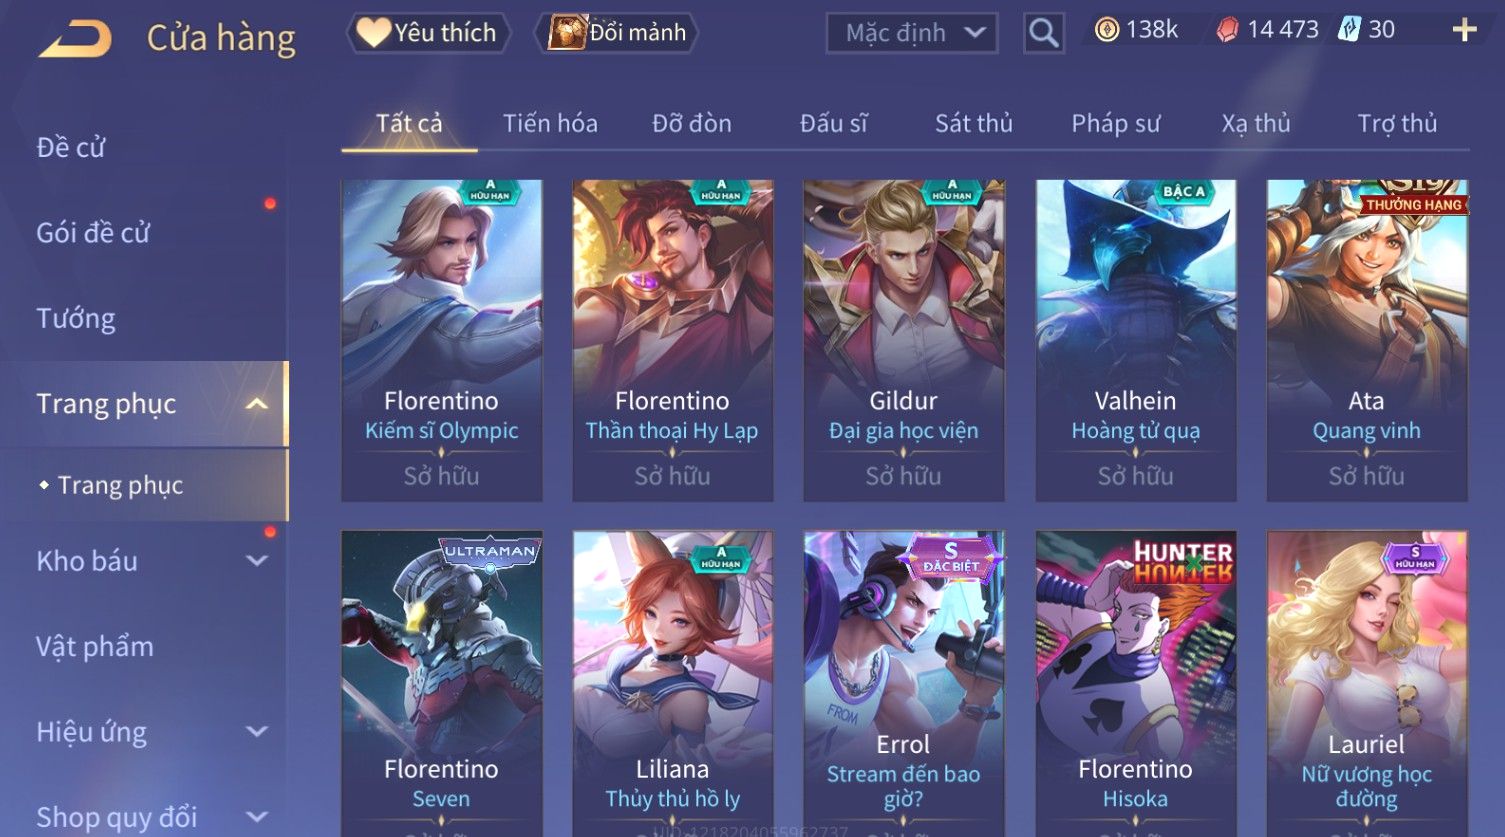The image size is (1505, 837).
Task: Open Gói đề cử sidebar item
Action: click(x=93, y=233)
